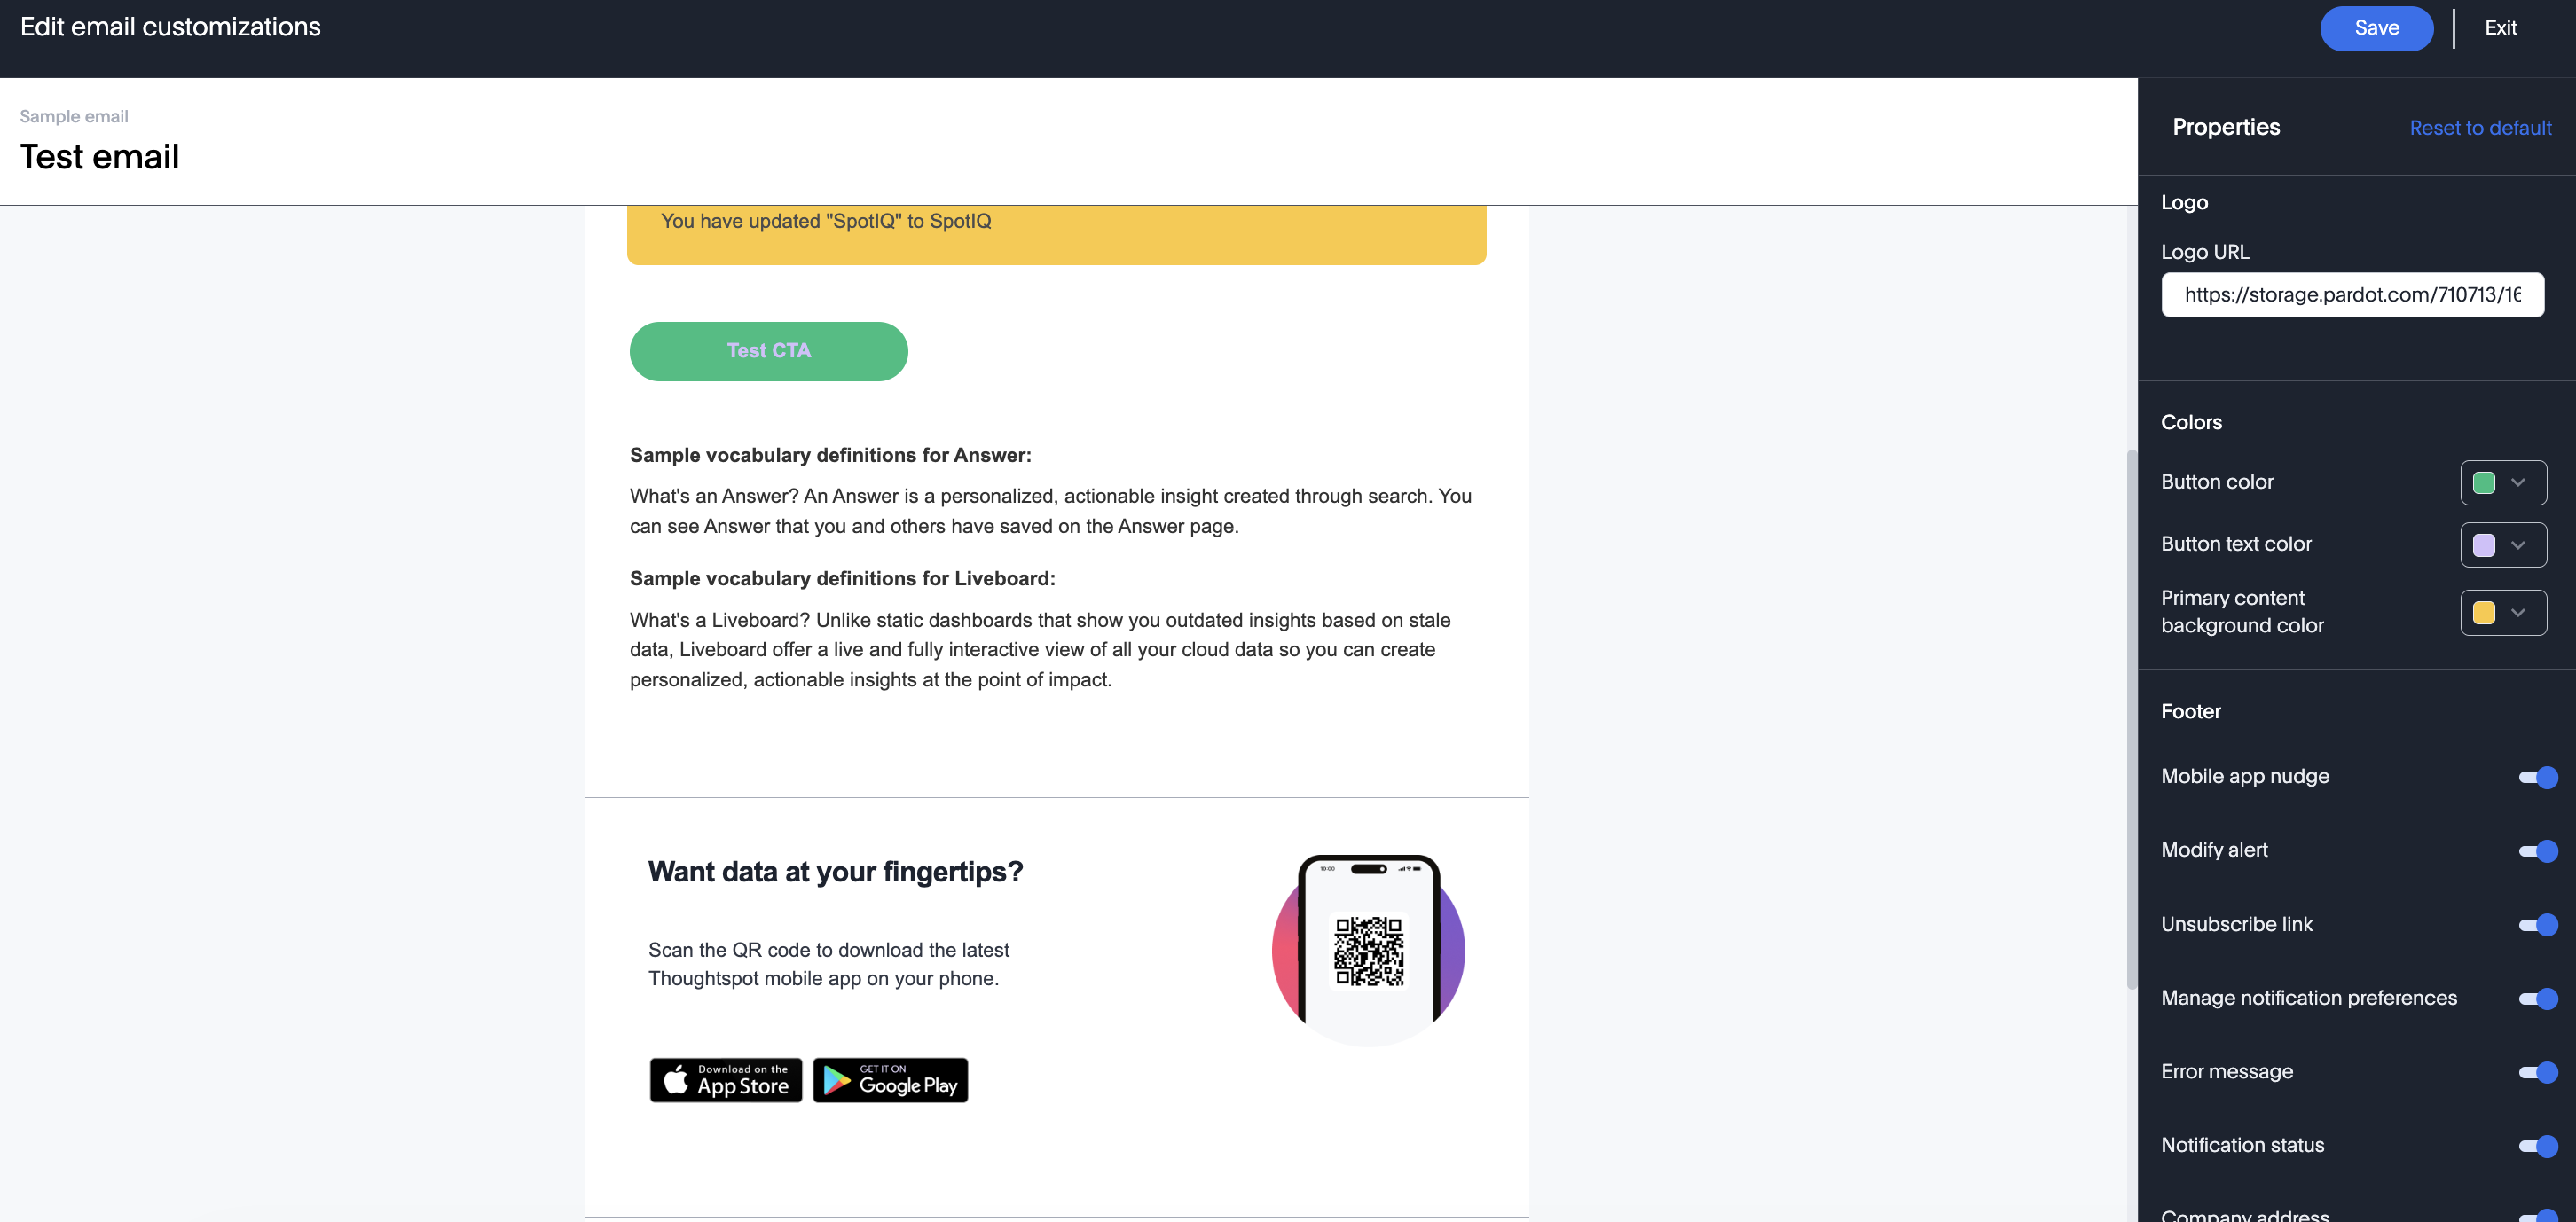Image resolution: width=2576 pixels, height=1222 pixels.
Task: Click the Test CTA button
Action: point(768,351)
